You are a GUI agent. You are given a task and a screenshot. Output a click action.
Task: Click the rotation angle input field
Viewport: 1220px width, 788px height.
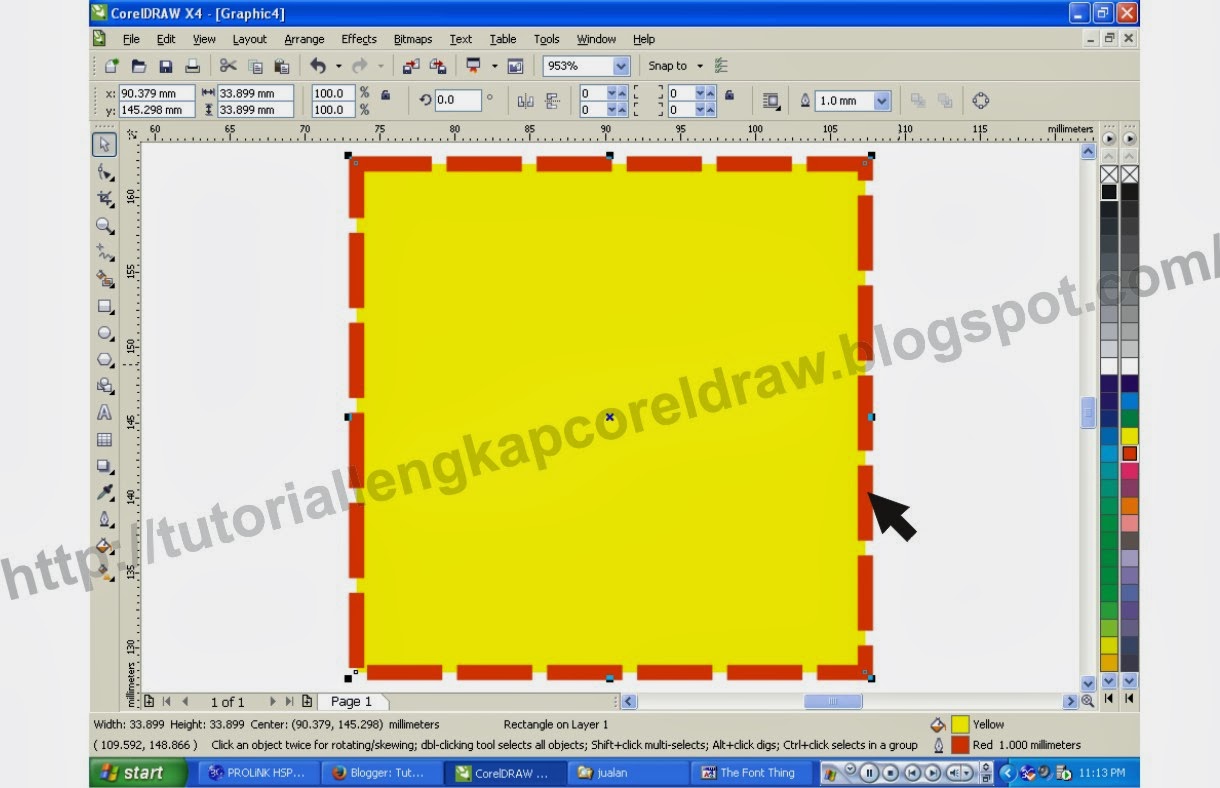point(460,100)
